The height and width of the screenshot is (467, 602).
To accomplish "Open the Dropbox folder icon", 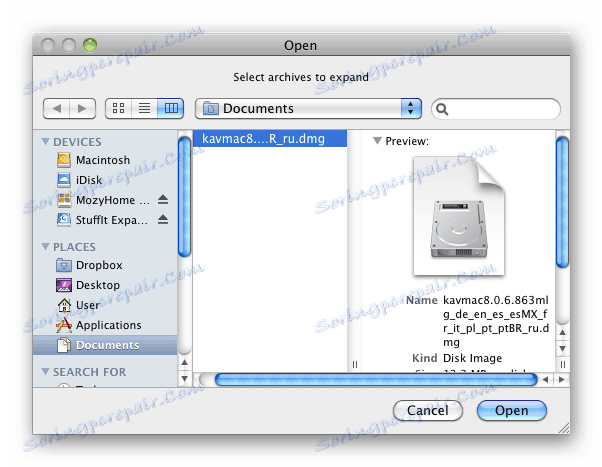I will click(64, 265).
